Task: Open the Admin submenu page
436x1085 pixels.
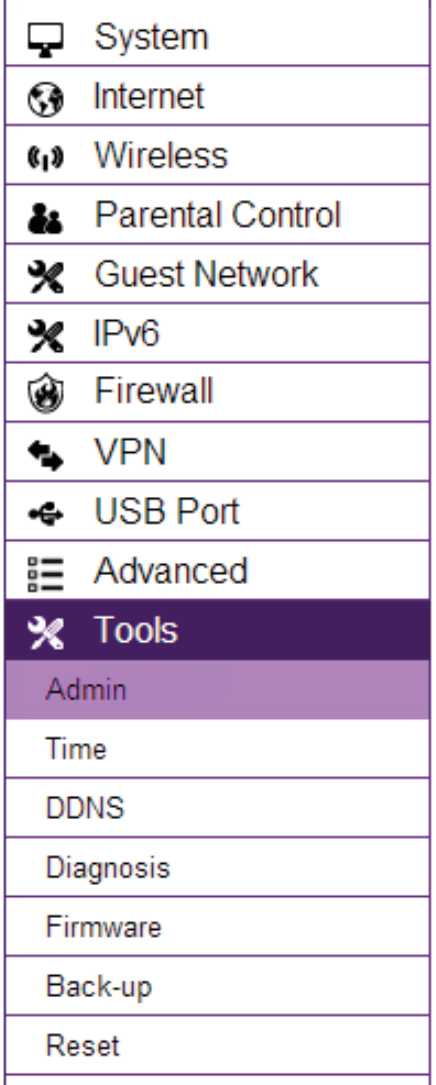Action: coord(217,690)
